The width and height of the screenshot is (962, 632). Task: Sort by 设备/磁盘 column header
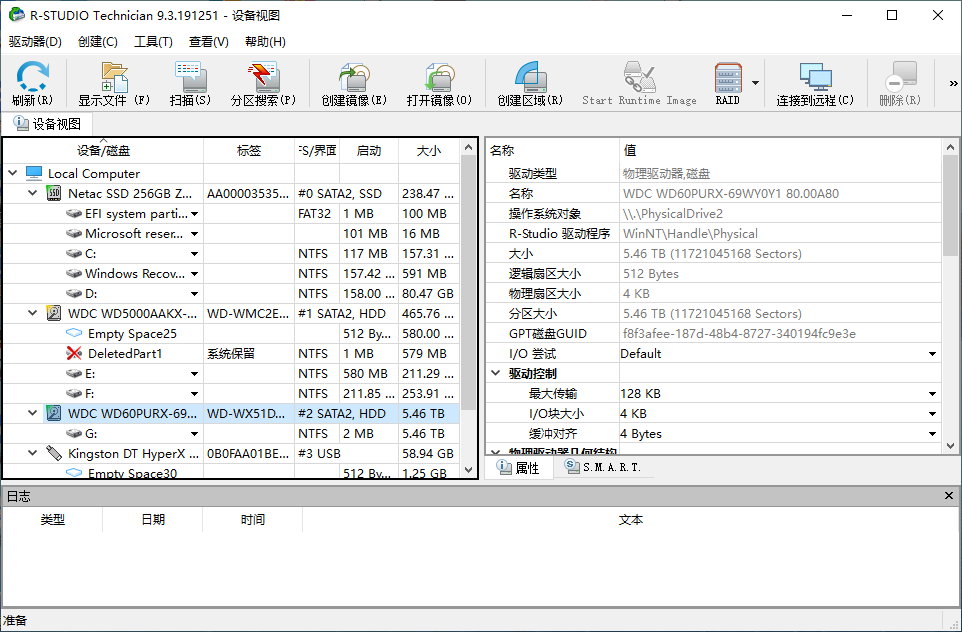103,151
